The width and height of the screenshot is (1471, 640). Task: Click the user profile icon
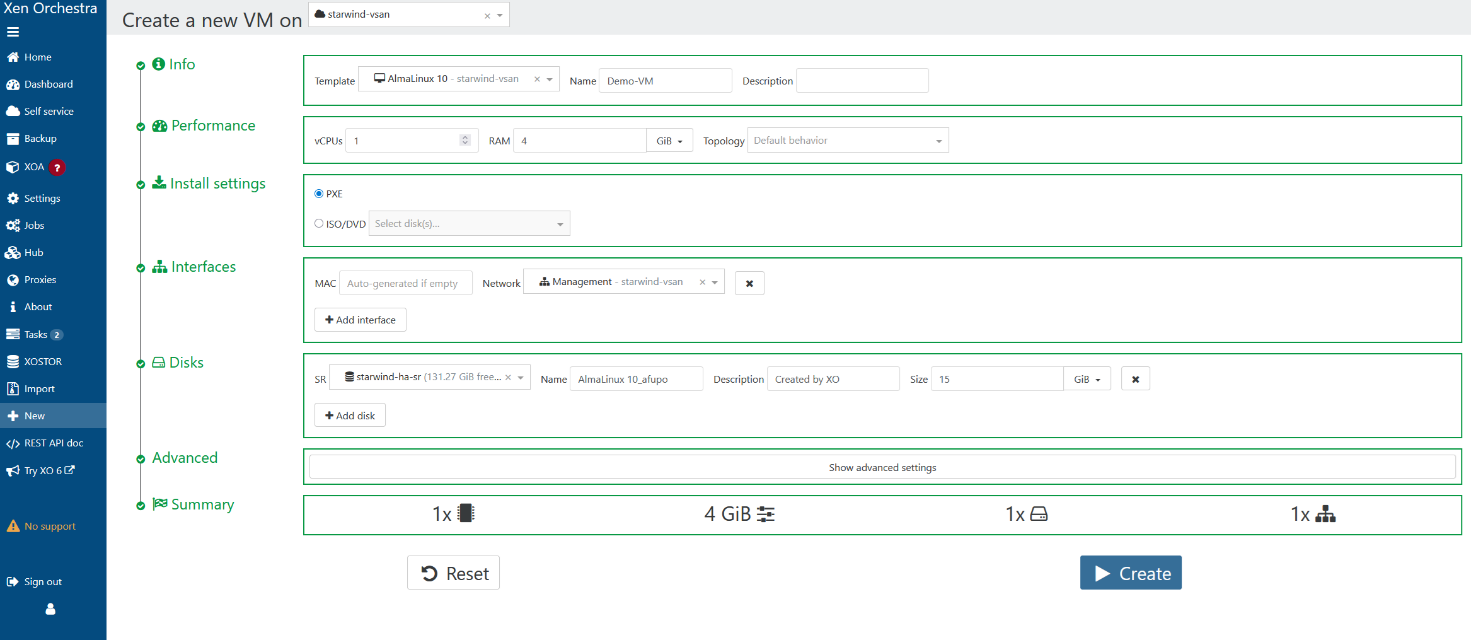[x=51, y=608]
